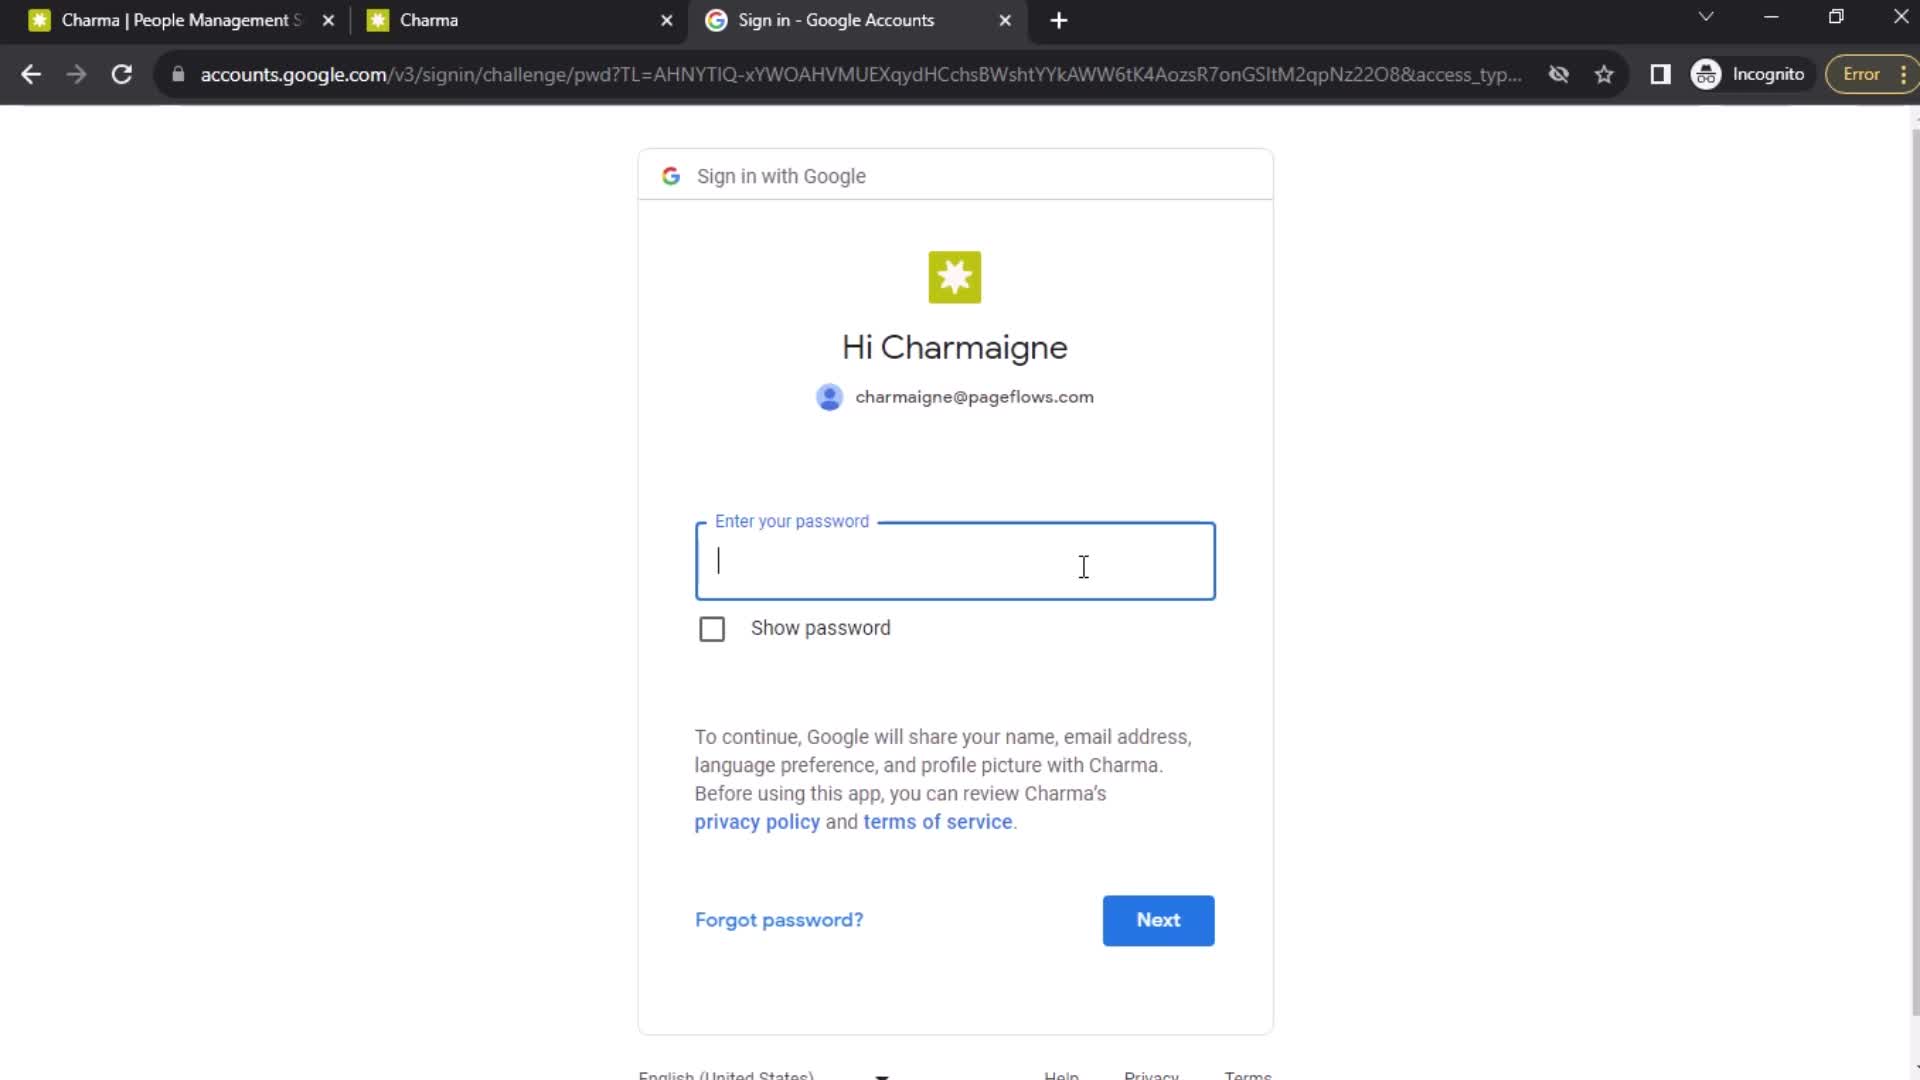Open a new tab with plus button
Screen dimensions: 1920x1080
[1059, 20]
